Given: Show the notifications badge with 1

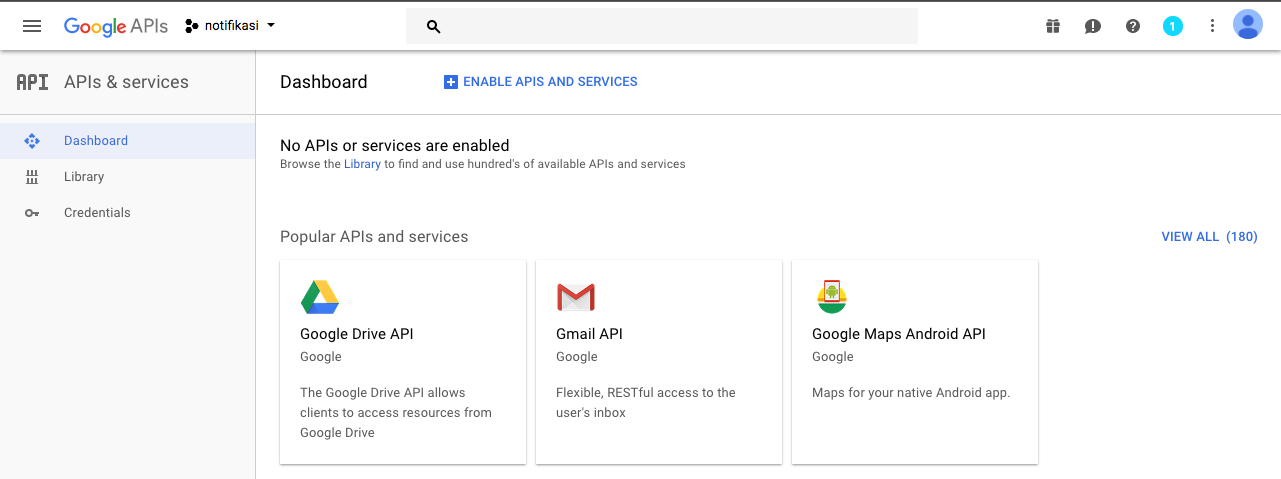Looking at the screenshot, I should click(1173, 26).
